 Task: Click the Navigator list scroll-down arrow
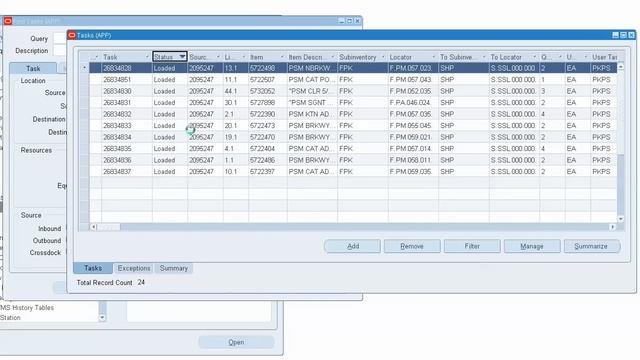click(x=102, y=317)
